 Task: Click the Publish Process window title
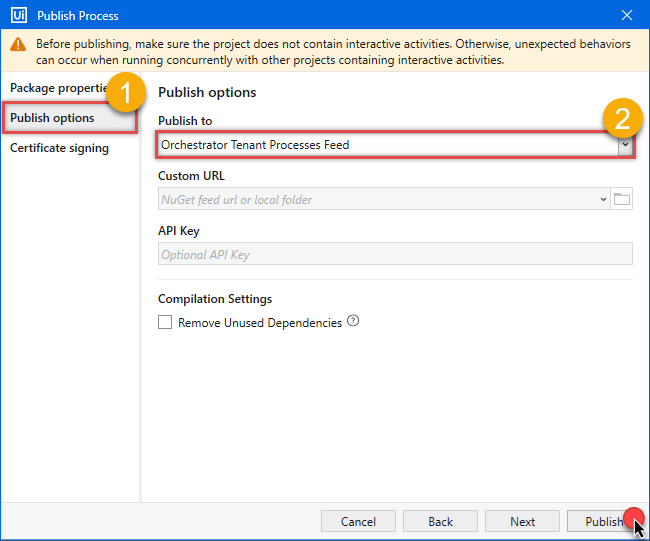[78, 16]
